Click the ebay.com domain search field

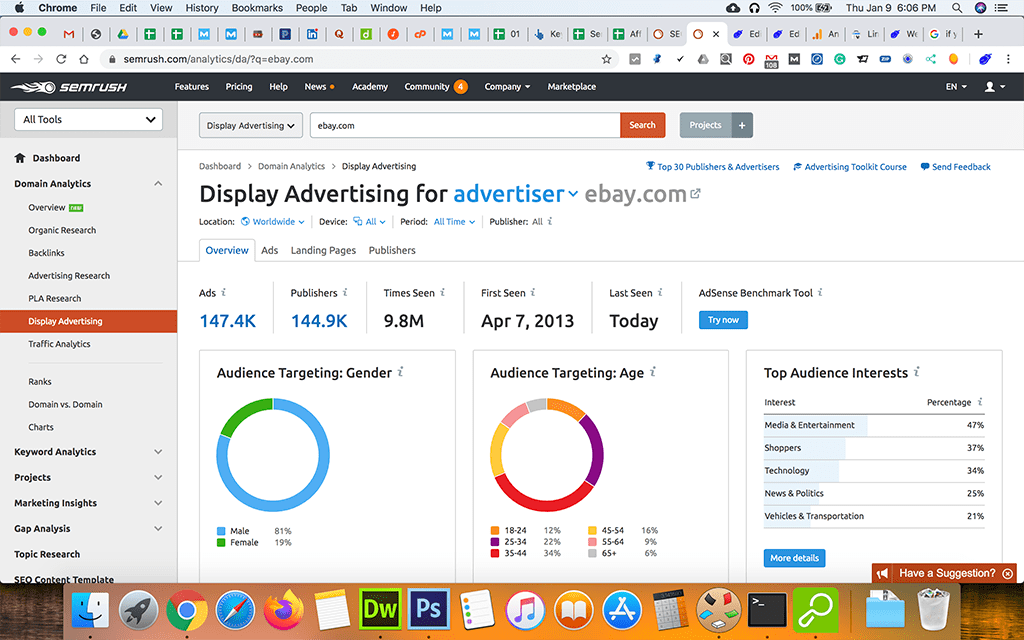[465, 125]
